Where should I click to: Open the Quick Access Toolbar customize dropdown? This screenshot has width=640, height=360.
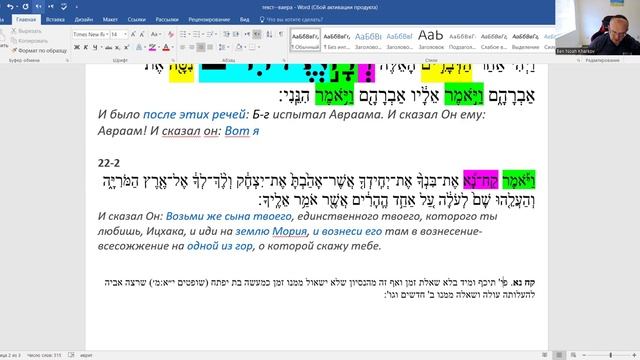(76, 7)
